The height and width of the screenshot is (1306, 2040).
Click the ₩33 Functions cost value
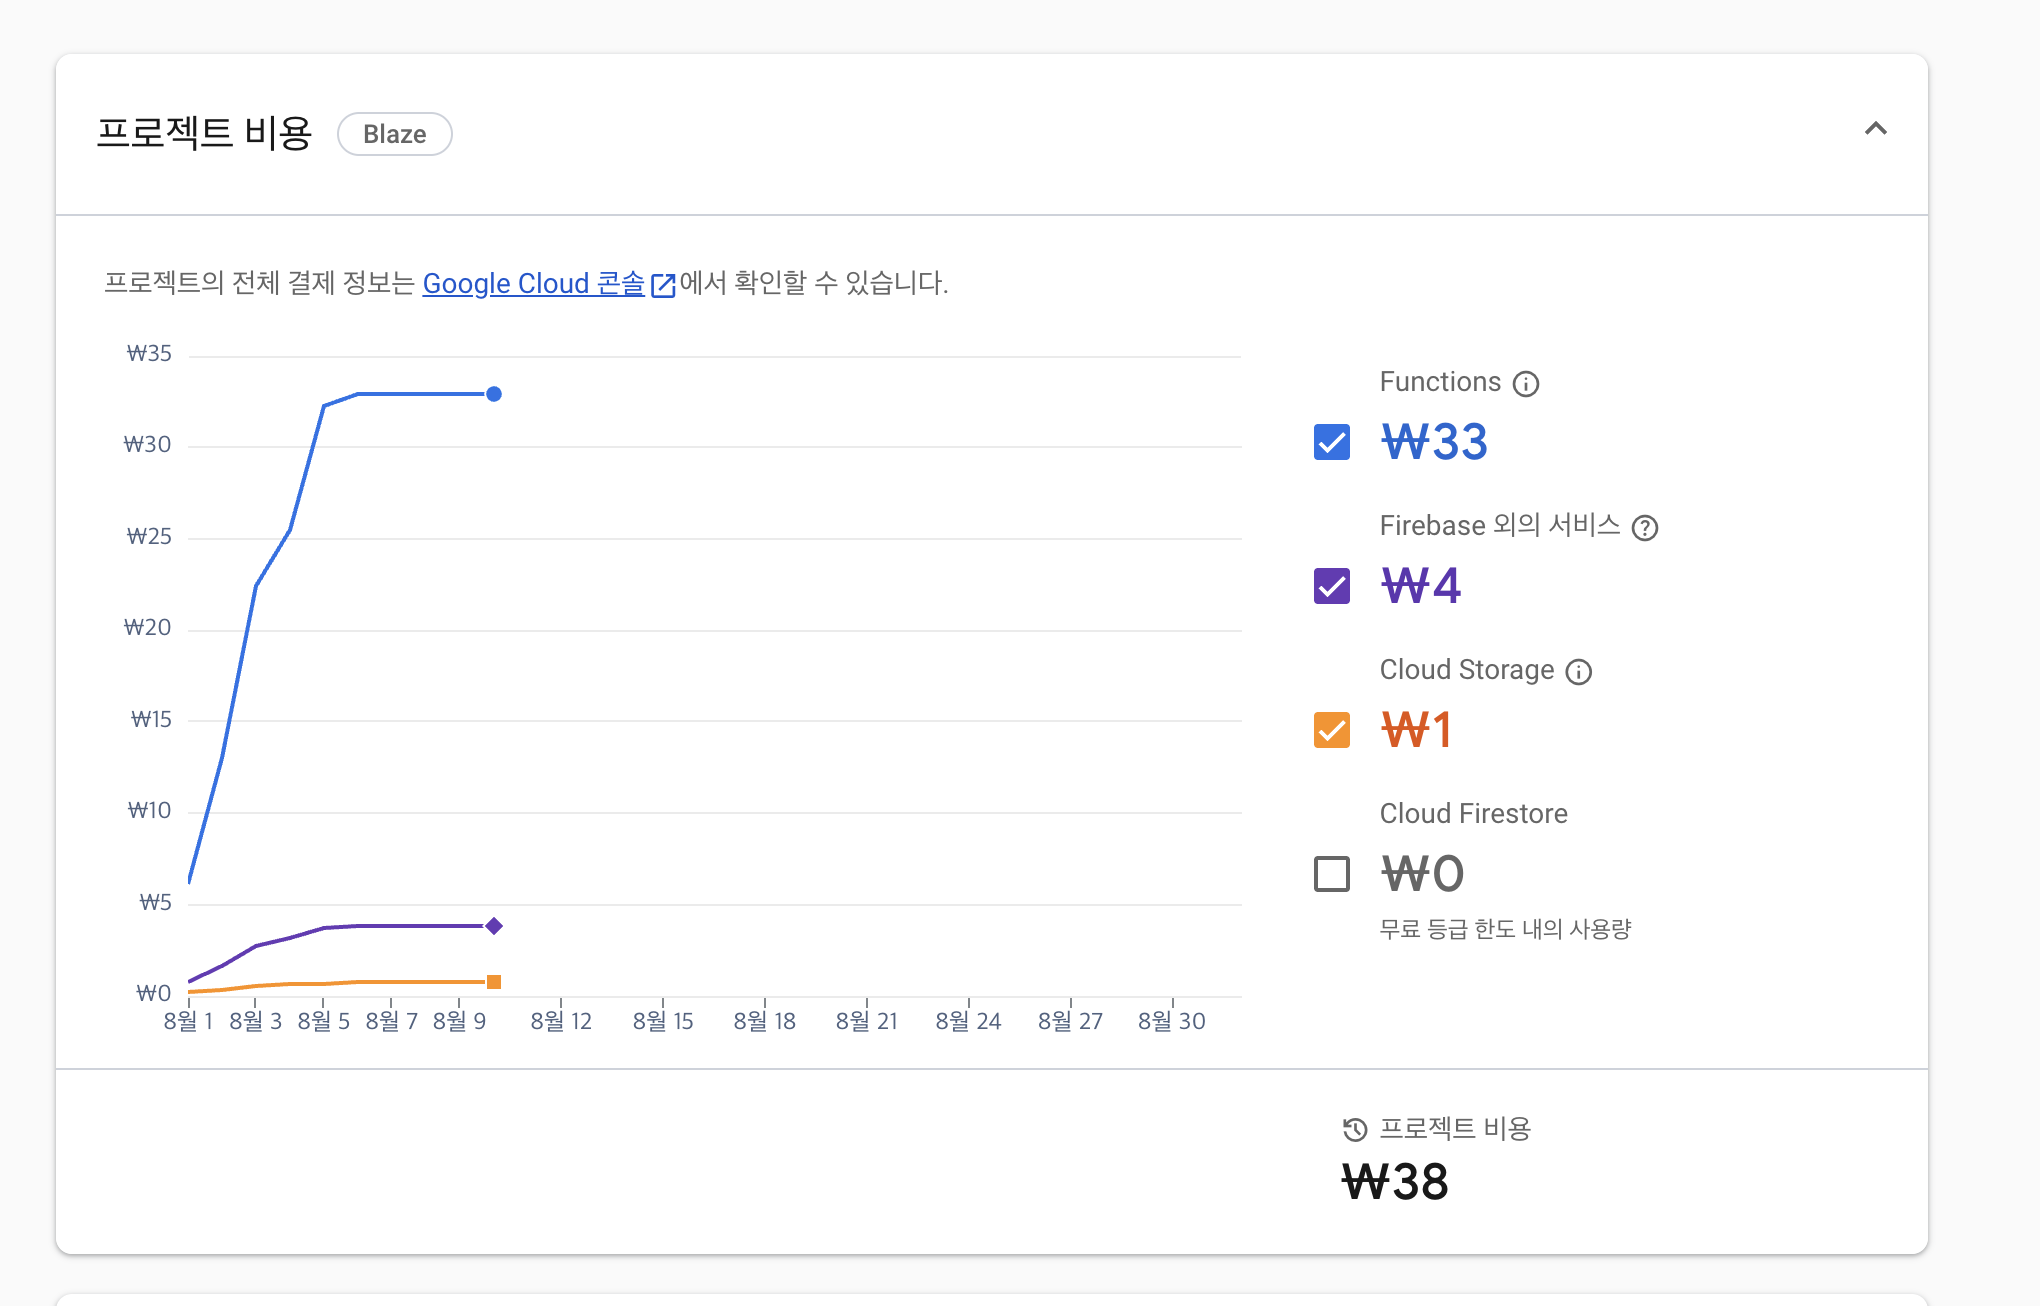click(x=1434, y=442)
